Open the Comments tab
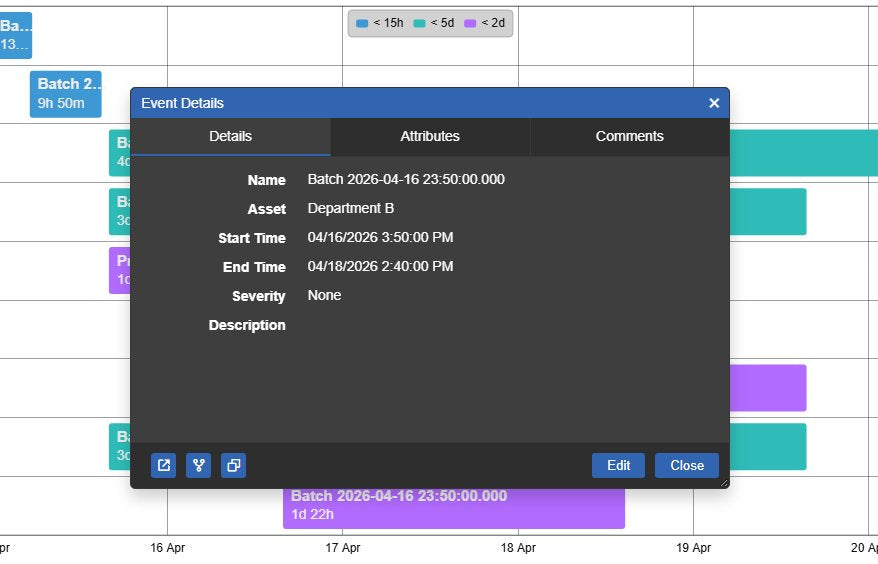Image resolution: width=878 pixels, height=564 pixels. tap(629, 137)
